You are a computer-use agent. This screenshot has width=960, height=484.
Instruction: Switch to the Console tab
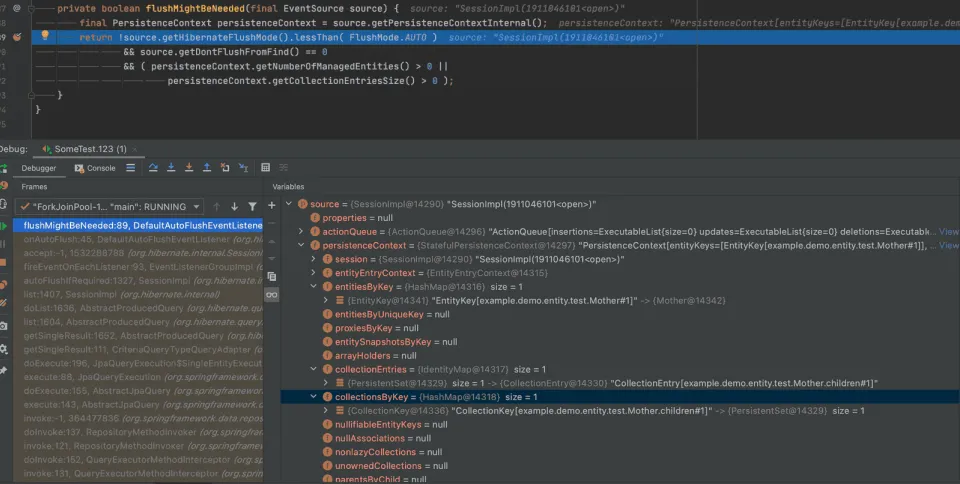[95, 168]
